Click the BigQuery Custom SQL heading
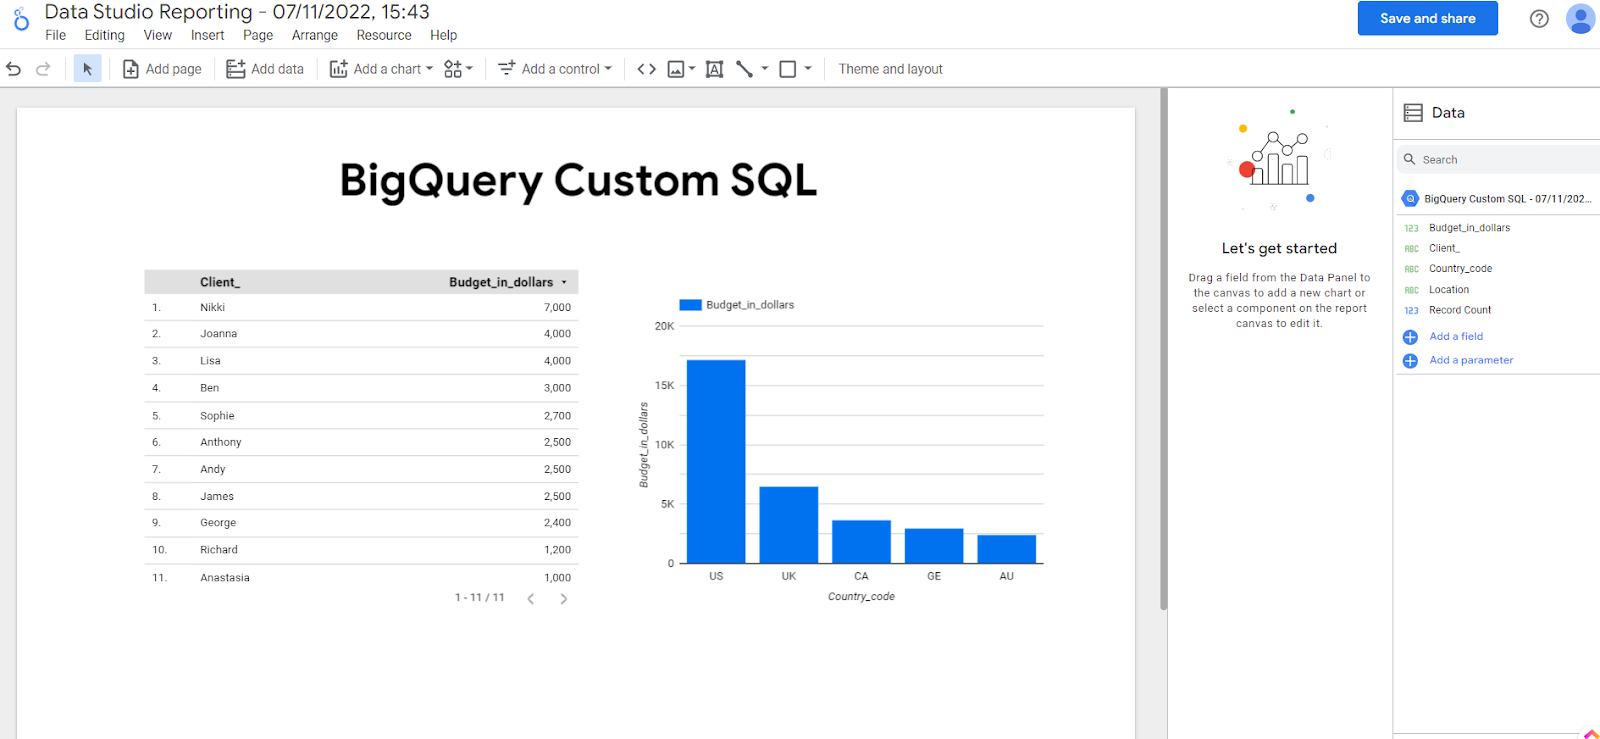 (578, 182)
